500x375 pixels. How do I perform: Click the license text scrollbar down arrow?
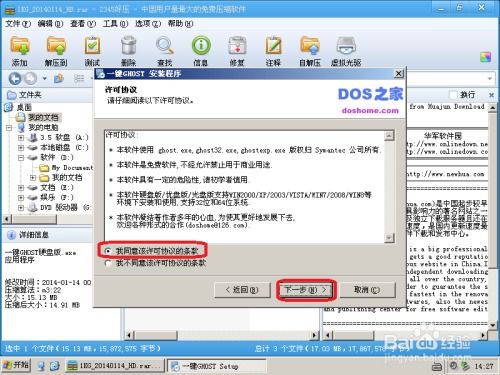(389, 237)
